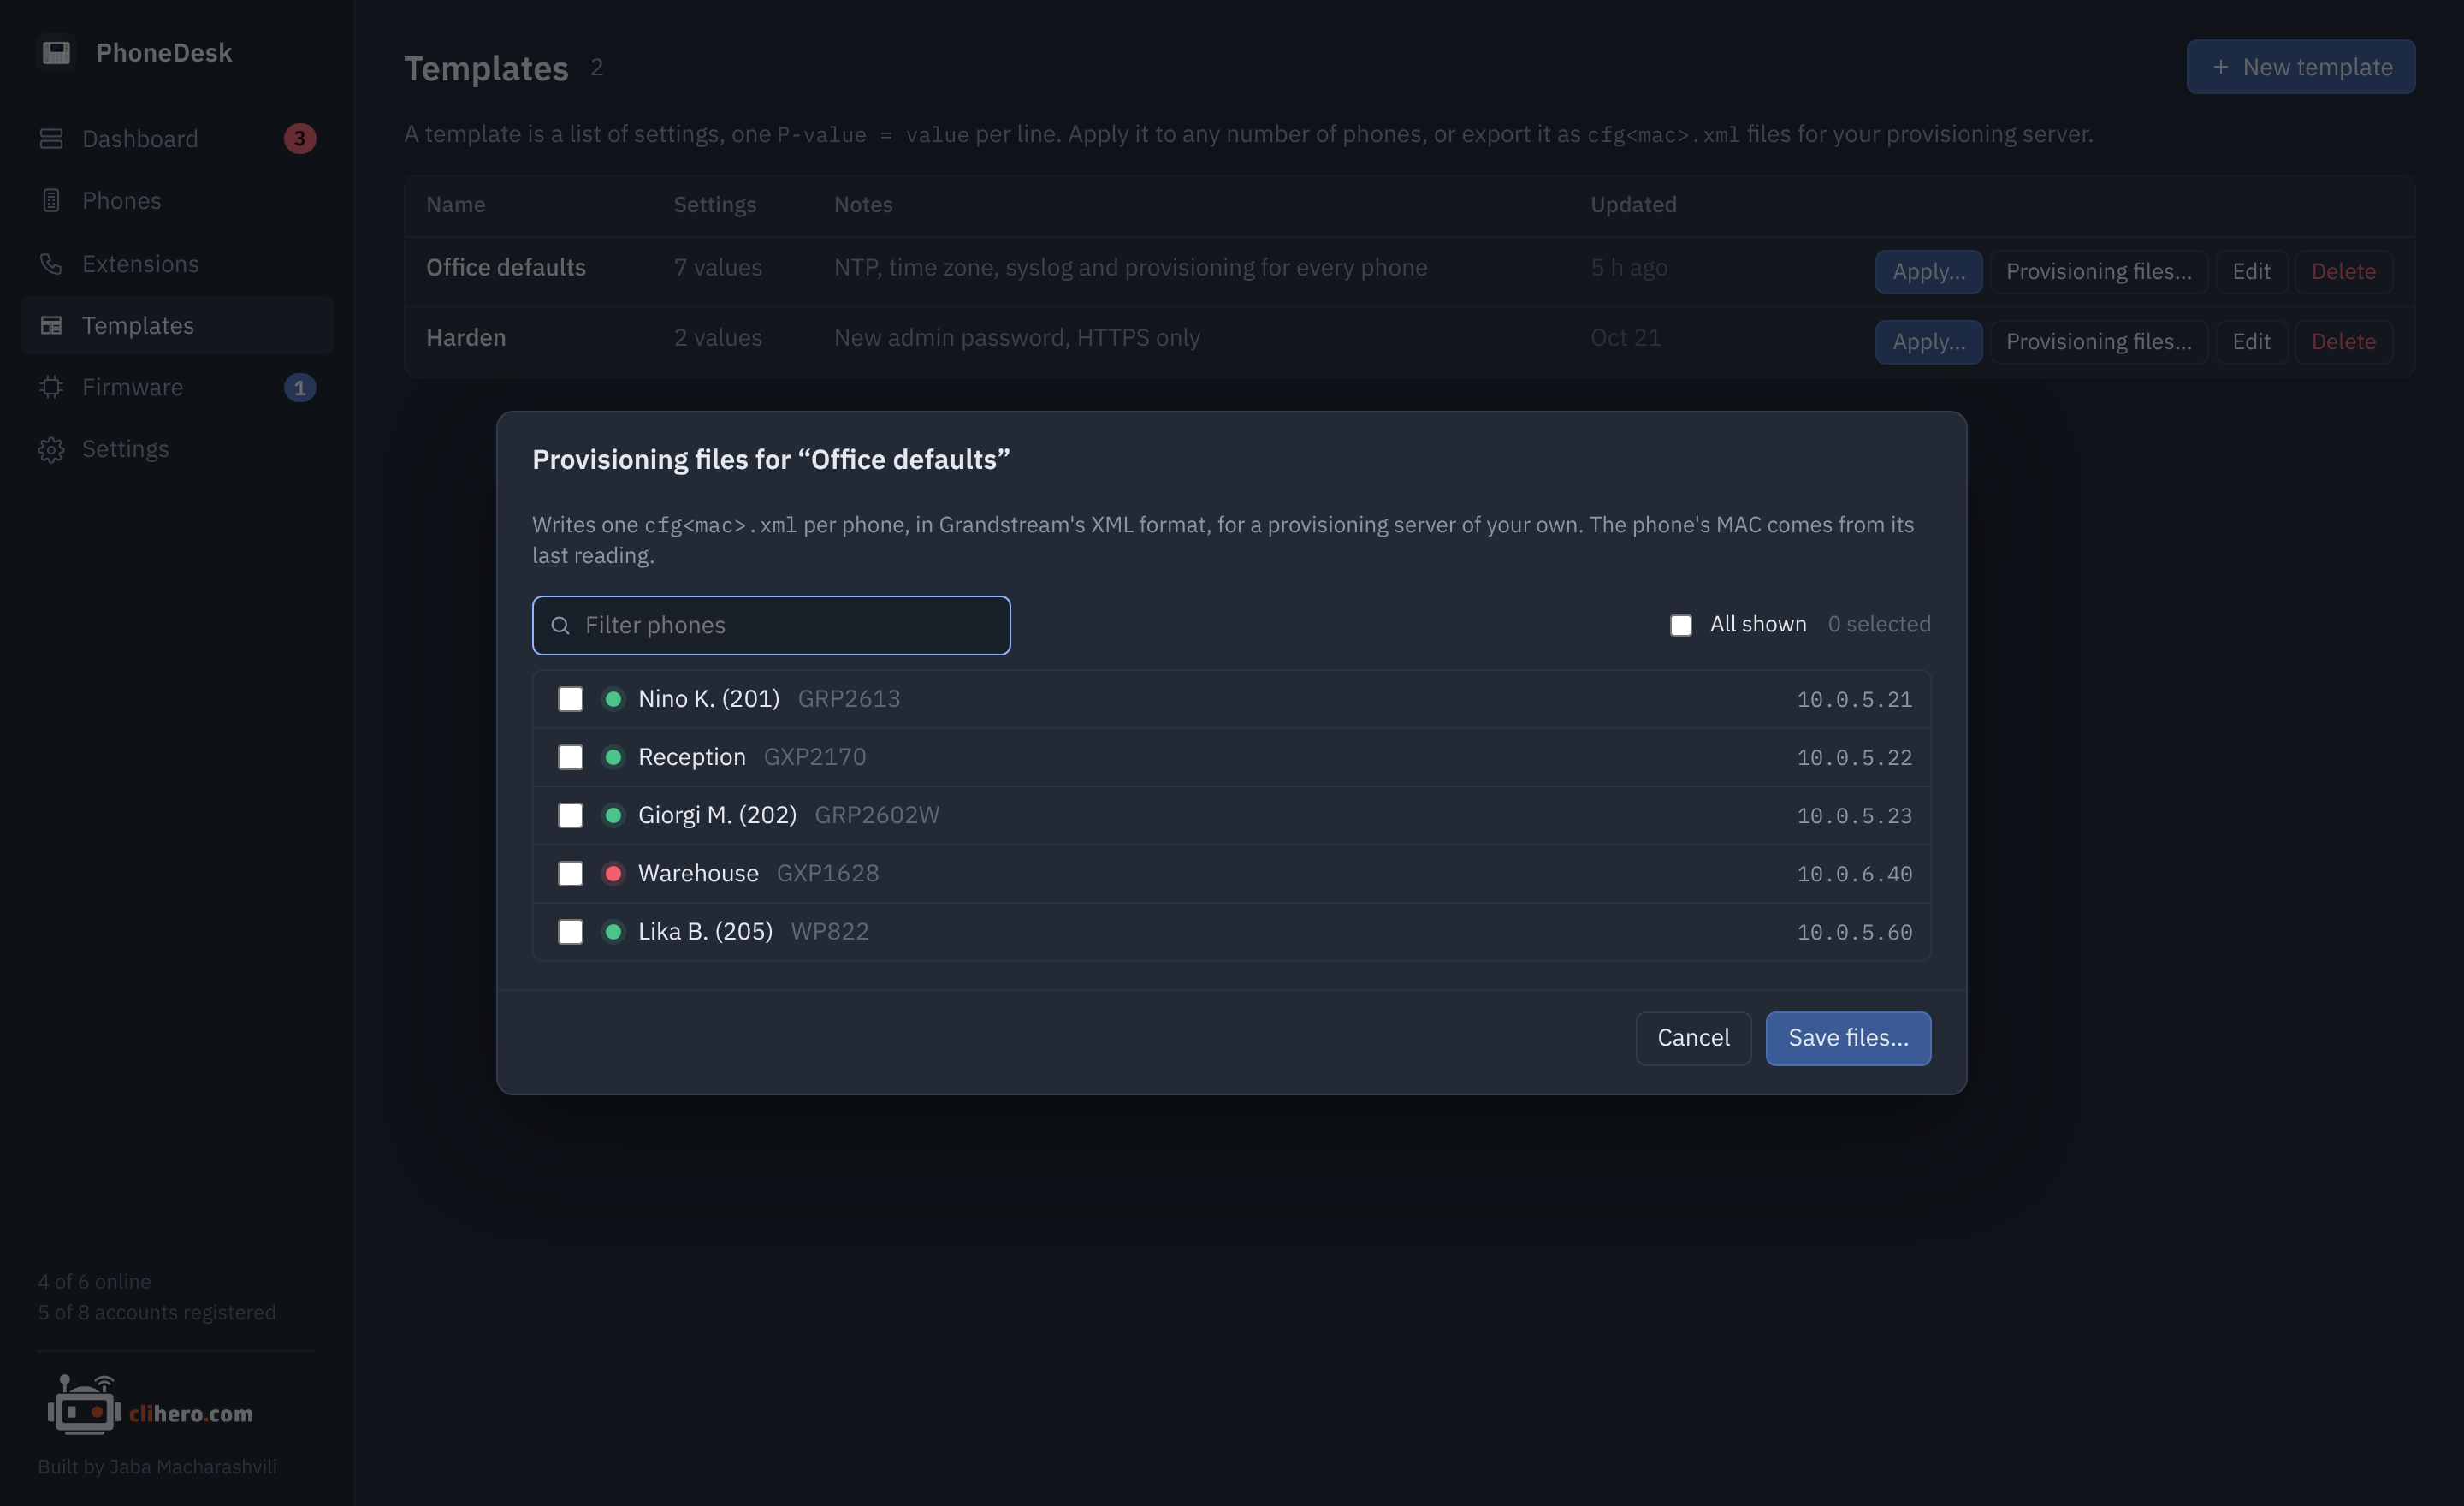This screenshot has height=1506, width=2464.
Task: Click the GRP2602W model label
Action: click(877, 815)
